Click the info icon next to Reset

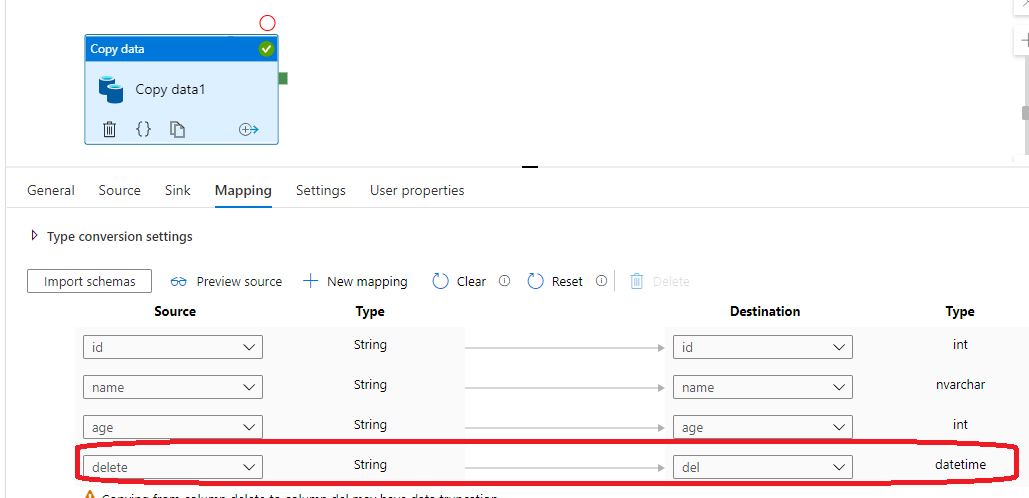[x=601, y=281]
